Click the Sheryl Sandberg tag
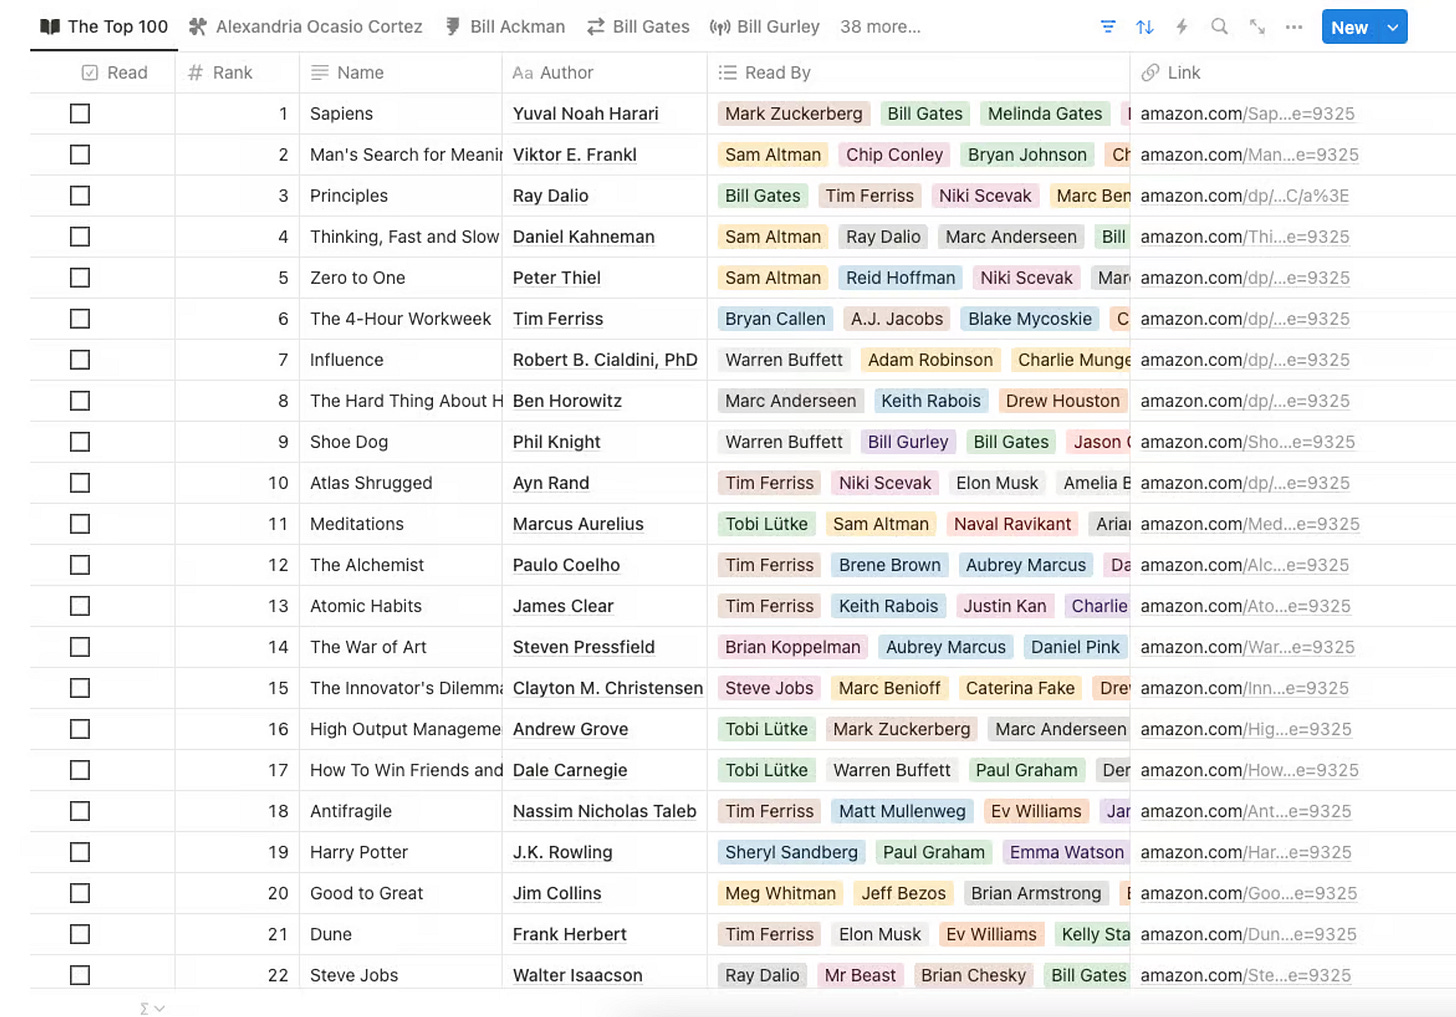1456x1017 pixels. pos(791,852)
